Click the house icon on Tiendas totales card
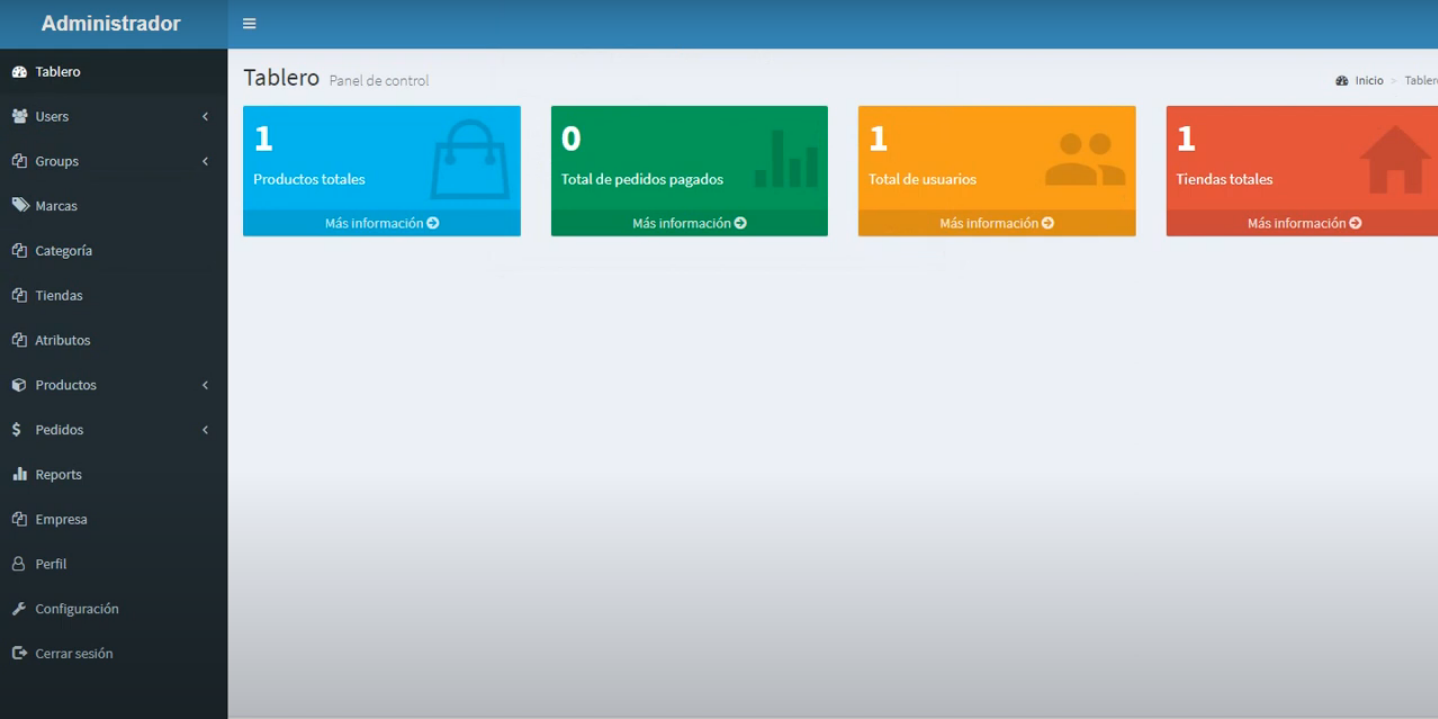The width and height of the screenshot is (1438, 719). [x=1394, y=160]
